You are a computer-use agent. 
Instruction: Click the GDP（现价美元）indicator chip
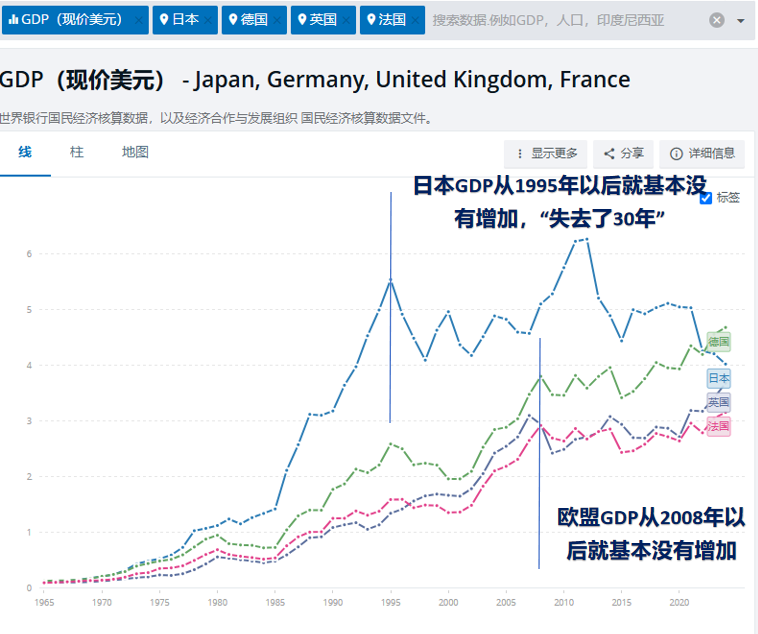[65, 20]
